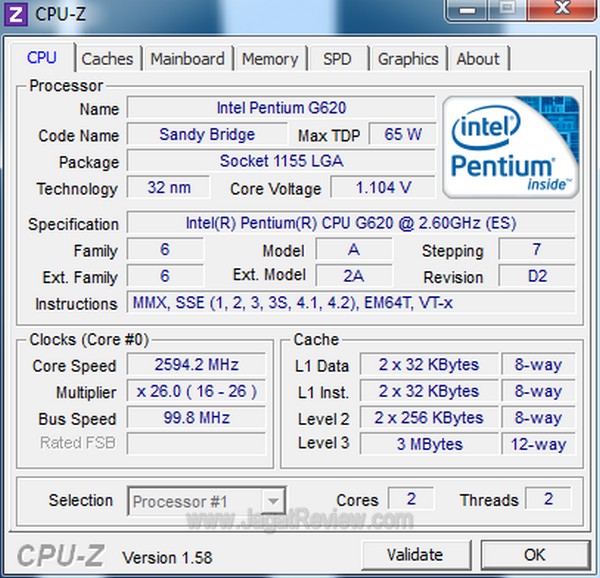Click the Version 1.58 label

tap(167, 558)
